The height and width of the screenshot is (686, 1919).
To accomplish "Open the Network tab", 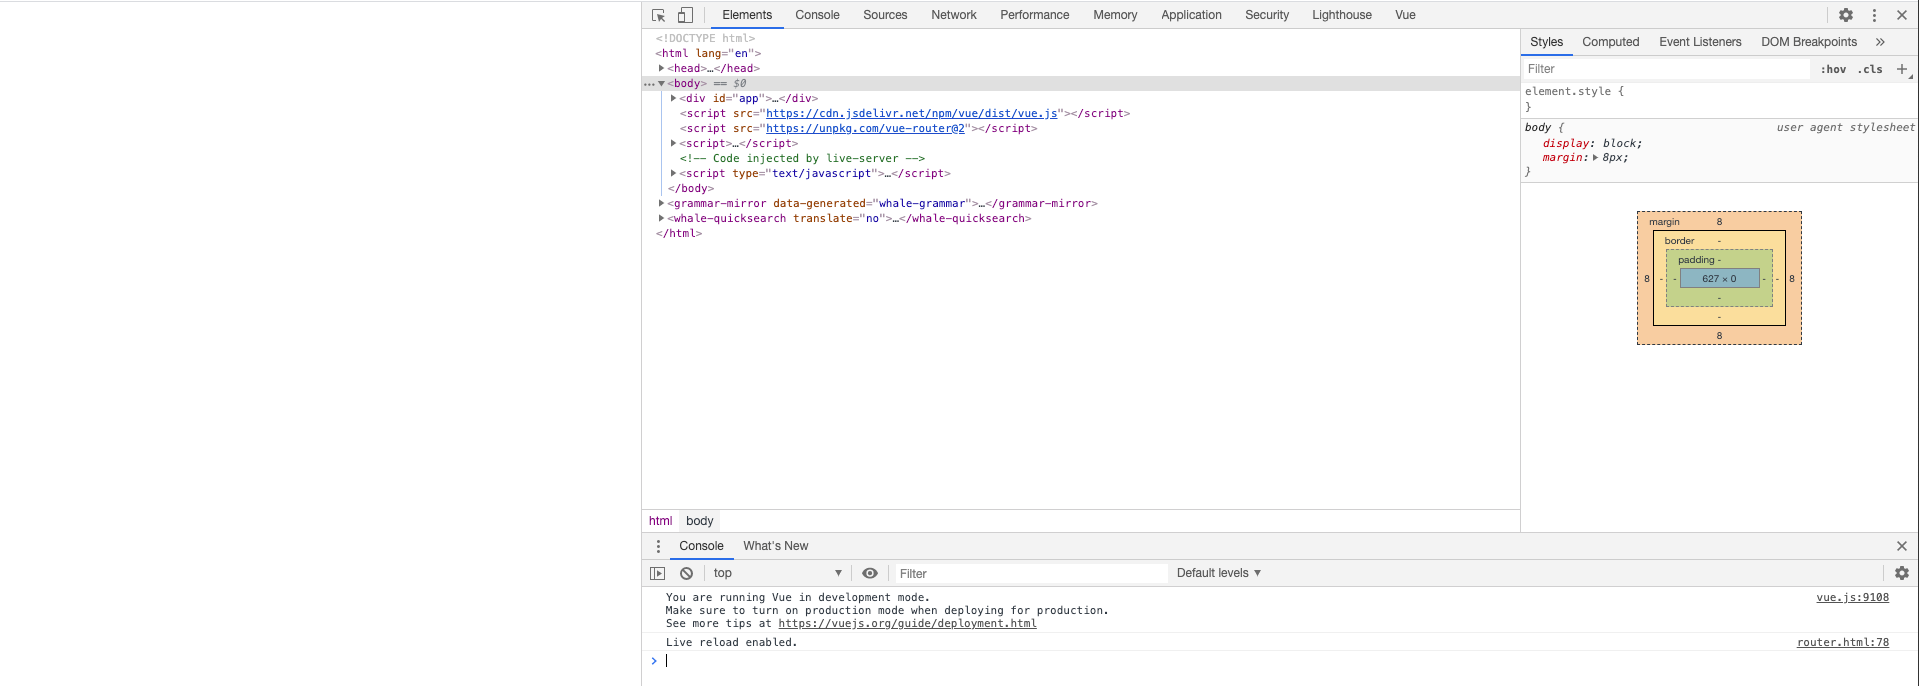I will (x=954, y=15).
